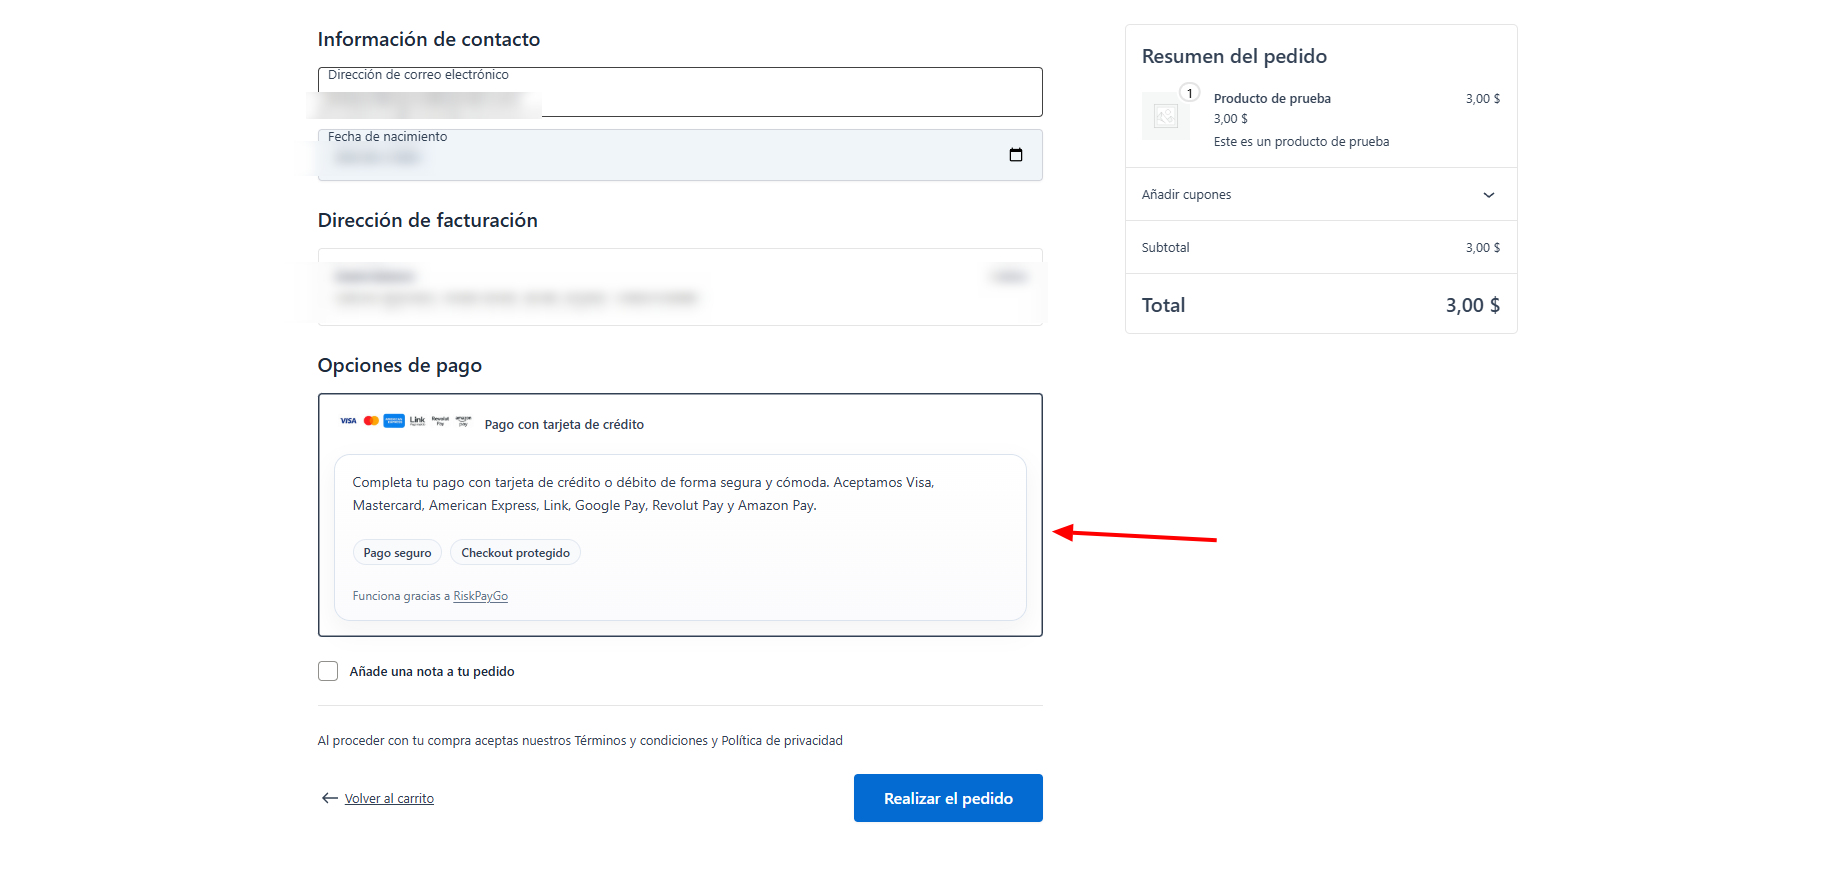The width and height of the screenshot is (1835, 877).
Task: Click the Revolut Pay logo
Action: pyautogui.click(x=440, y=421)
